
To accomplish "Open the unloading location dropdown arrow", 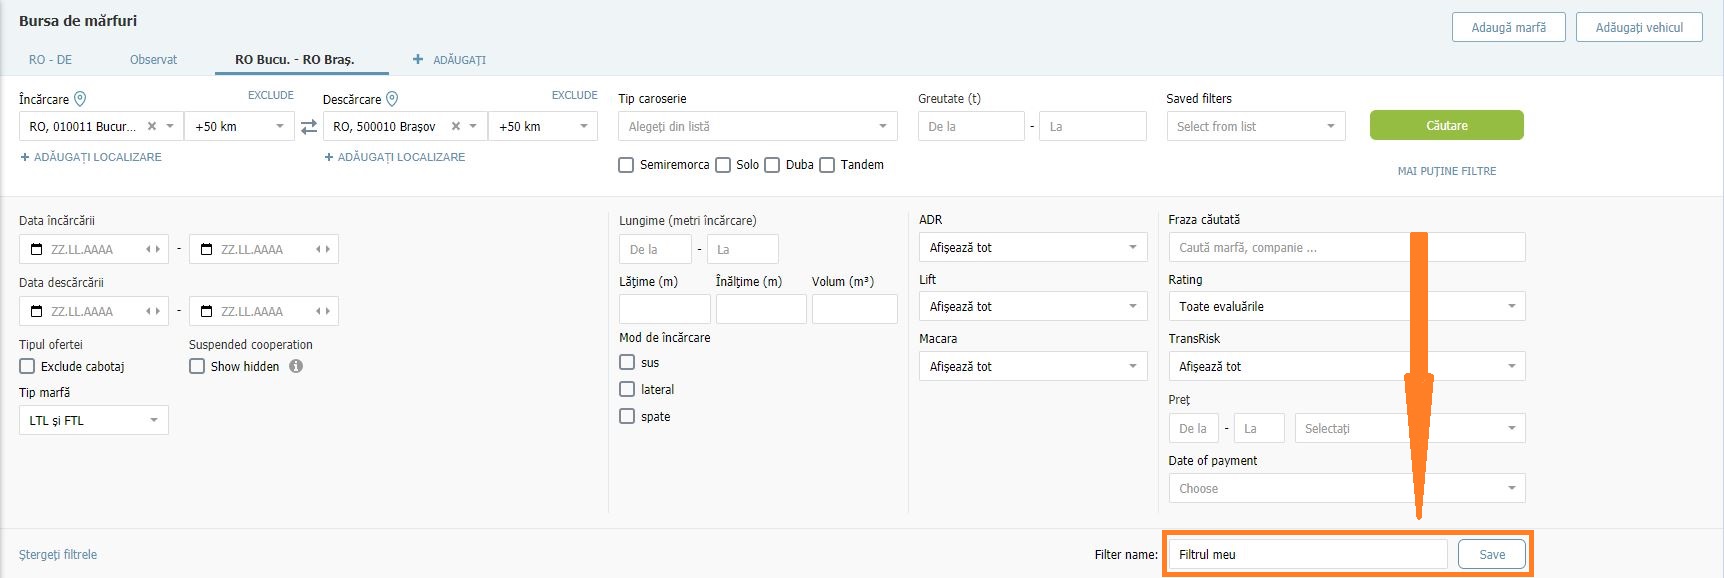I will (474, 126).
